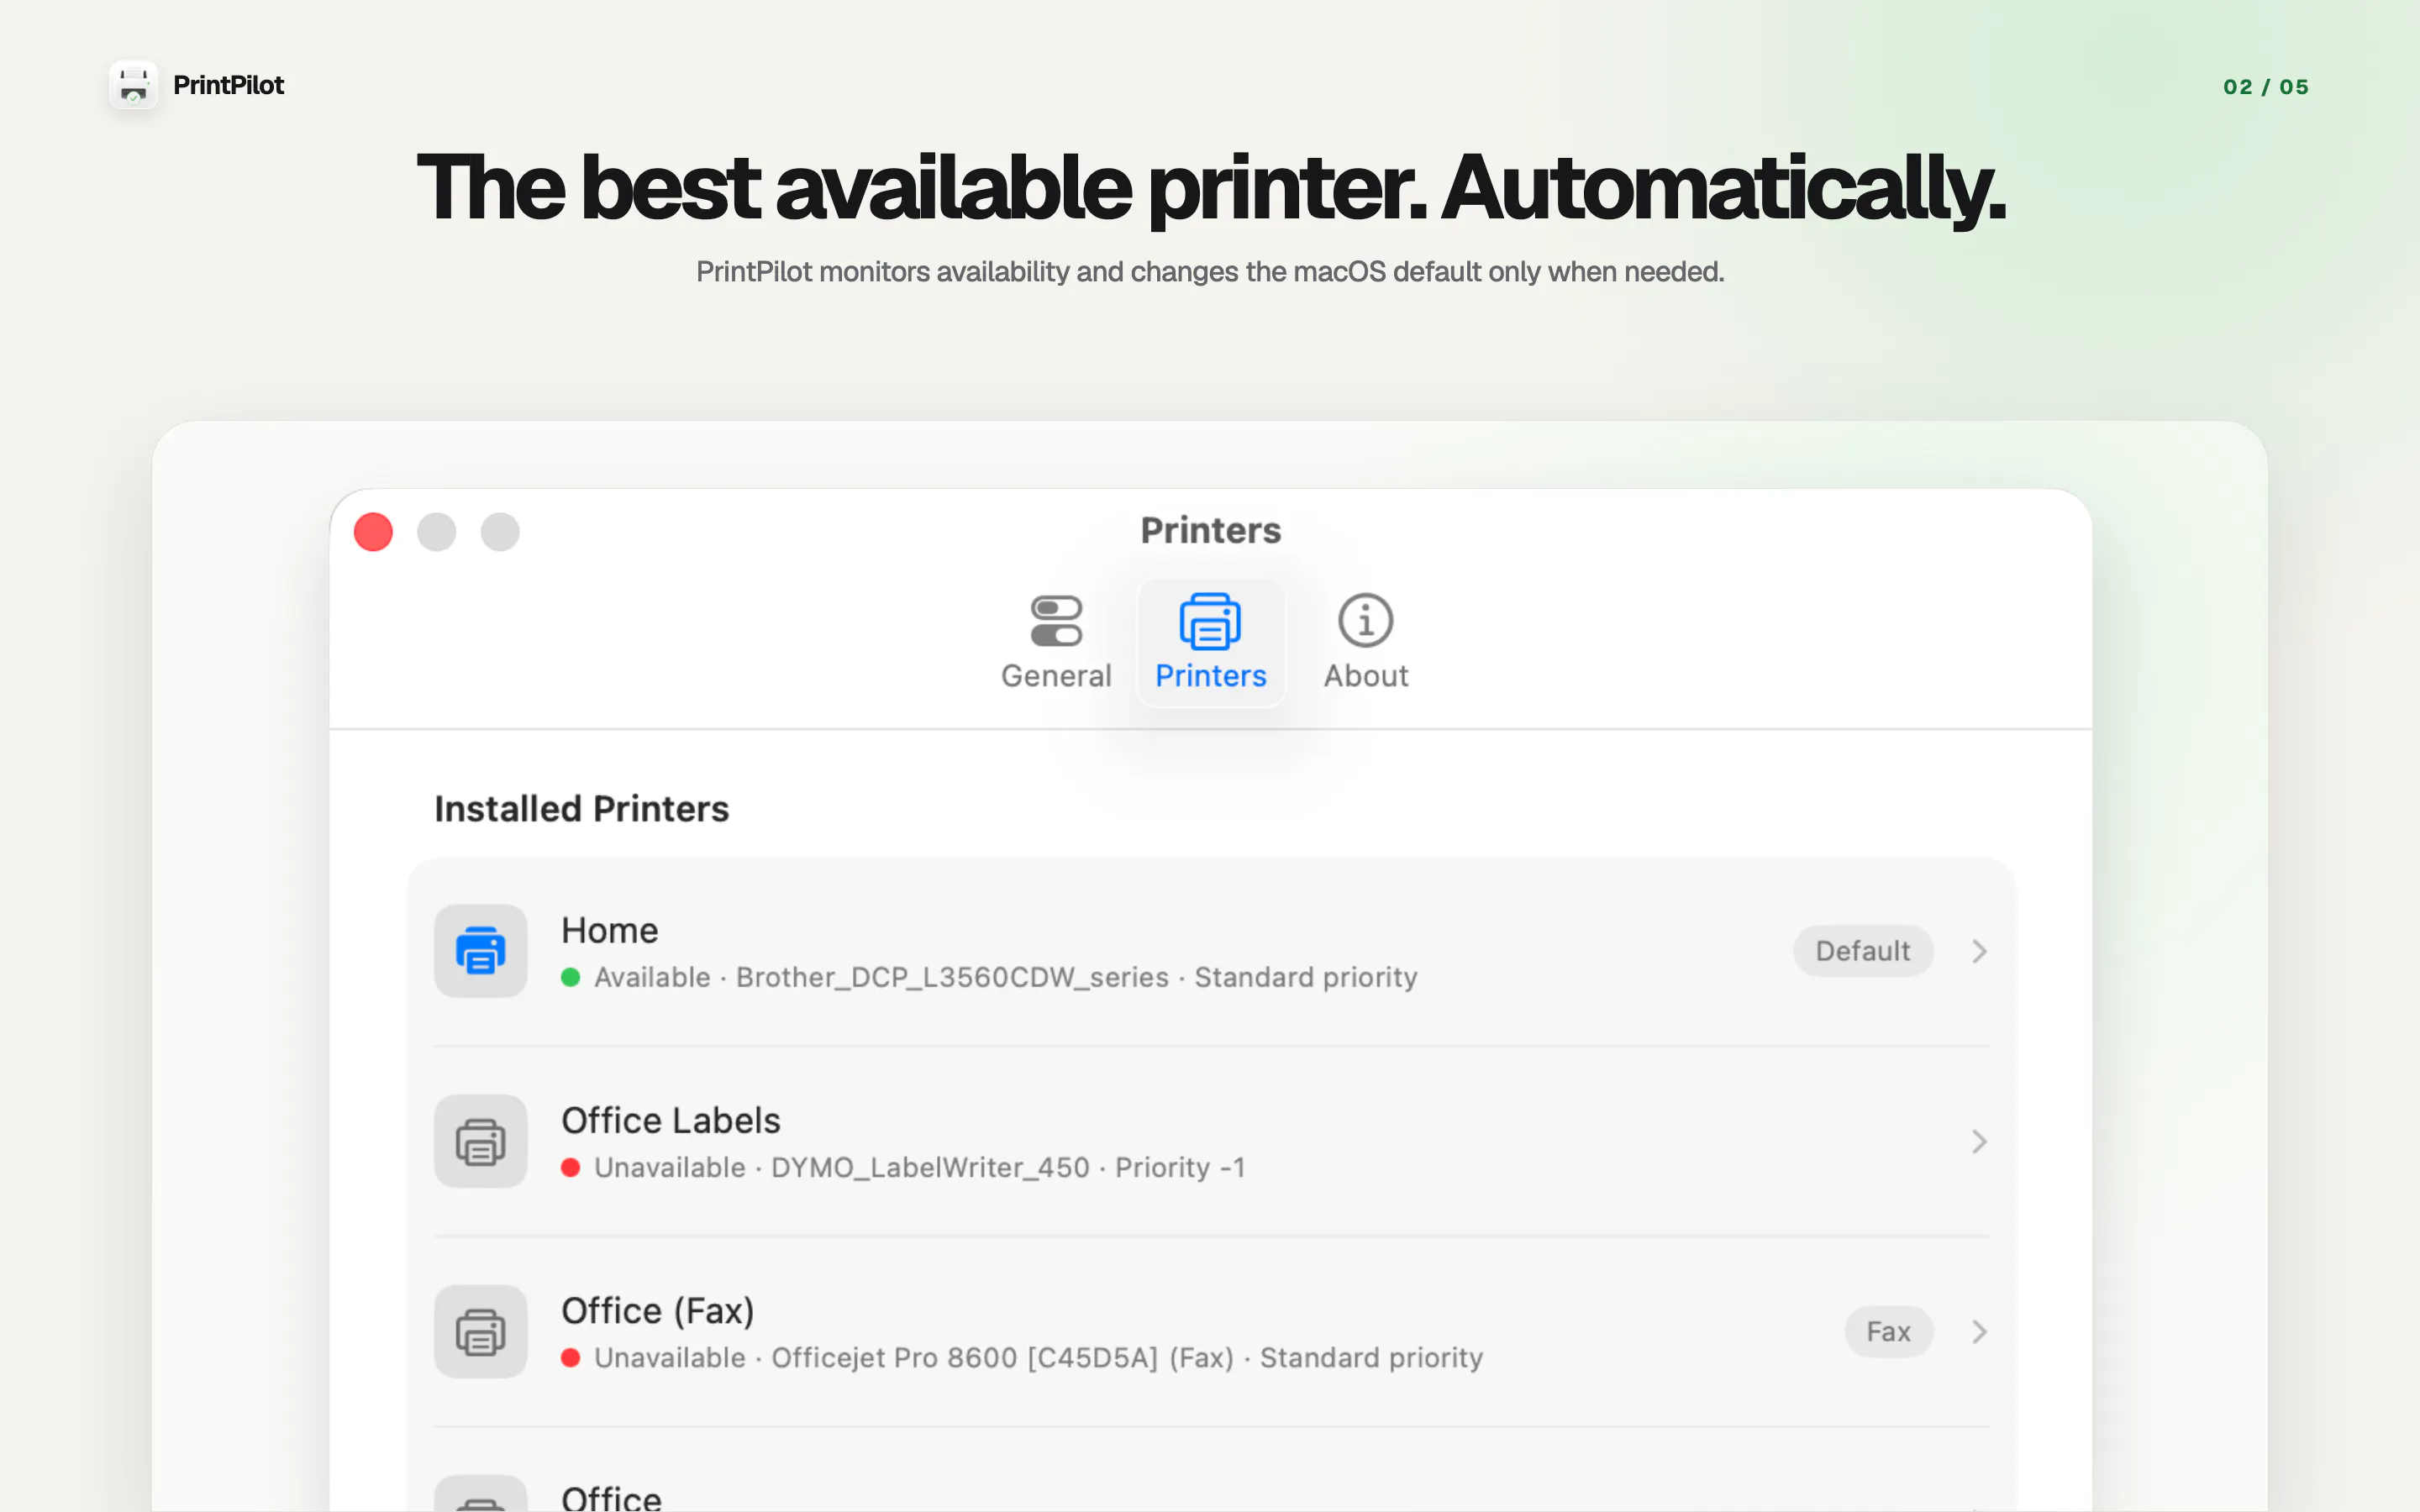Expand the Office Labels row chevron
Viewport: 2420px width, 1512px height.
click(1978, 1141)
